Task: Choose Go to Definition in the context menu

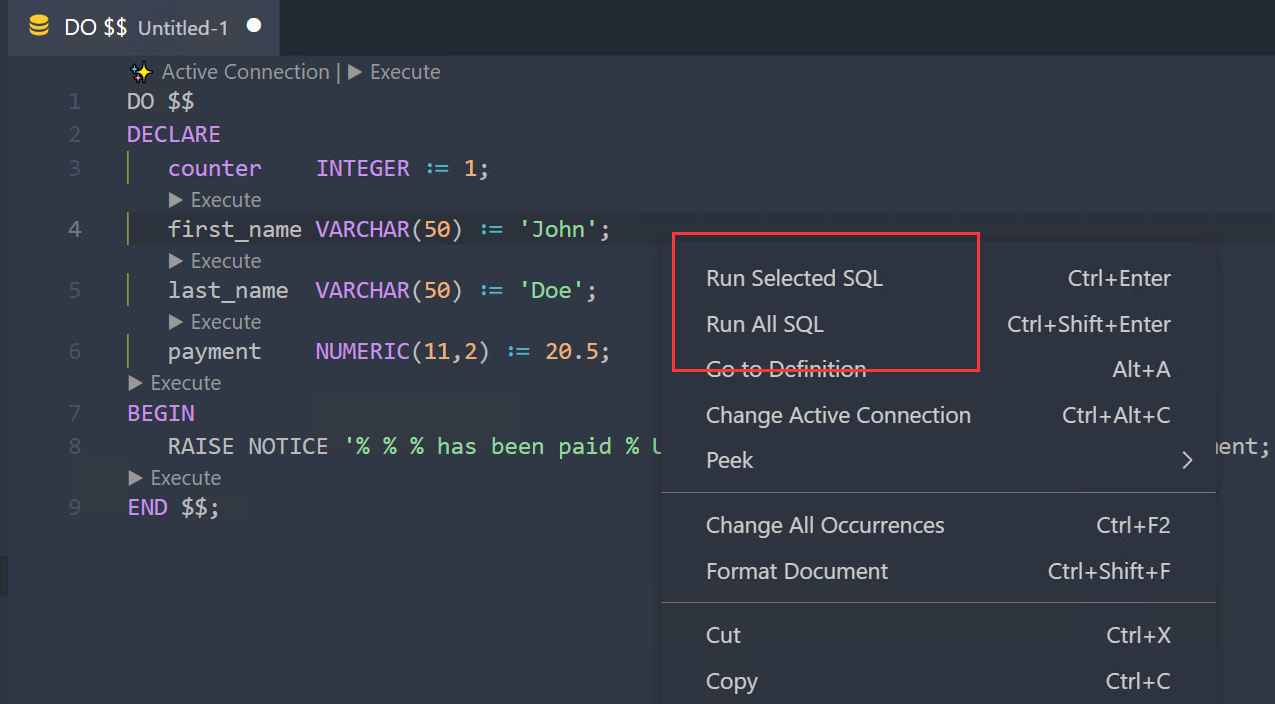Action: (938, 369)
